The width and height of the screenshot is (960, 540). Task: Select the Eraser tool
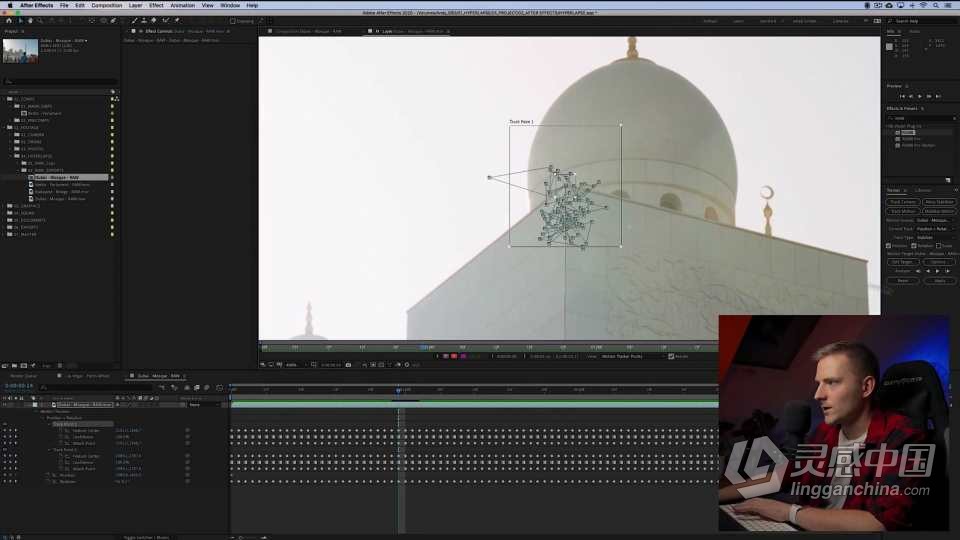[x=154, y=21]
